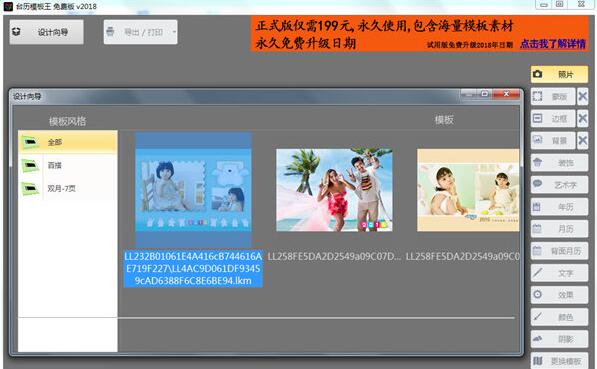Select the 双月-7页 template style

tap(68, 188)
